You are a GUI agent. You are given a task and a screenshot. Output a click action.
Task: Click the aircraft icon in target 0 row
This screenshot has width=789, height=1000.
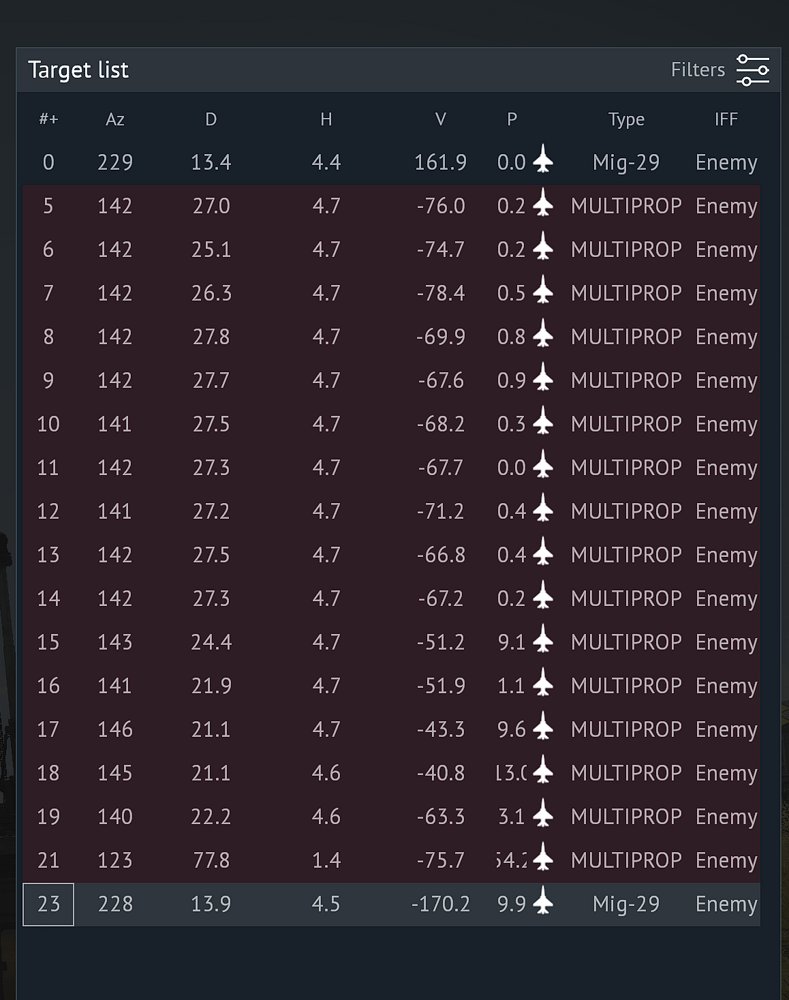pyautogui.click(x=543, y=162)
